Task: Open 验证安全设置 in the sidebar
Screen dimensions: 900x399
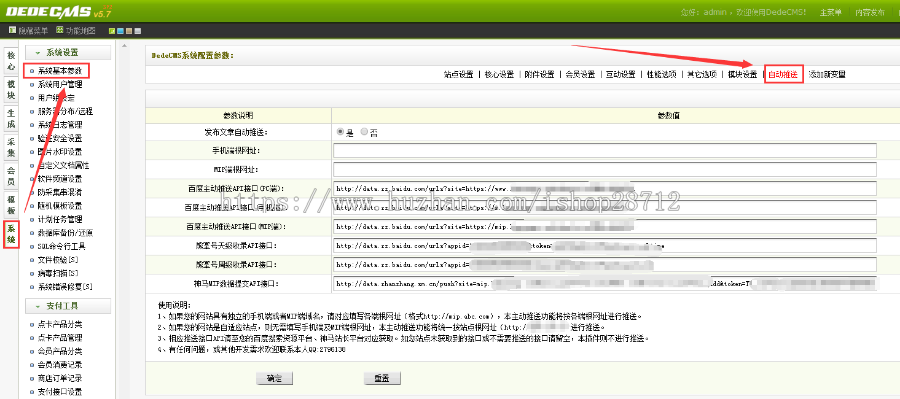Action: coord(60,138)
